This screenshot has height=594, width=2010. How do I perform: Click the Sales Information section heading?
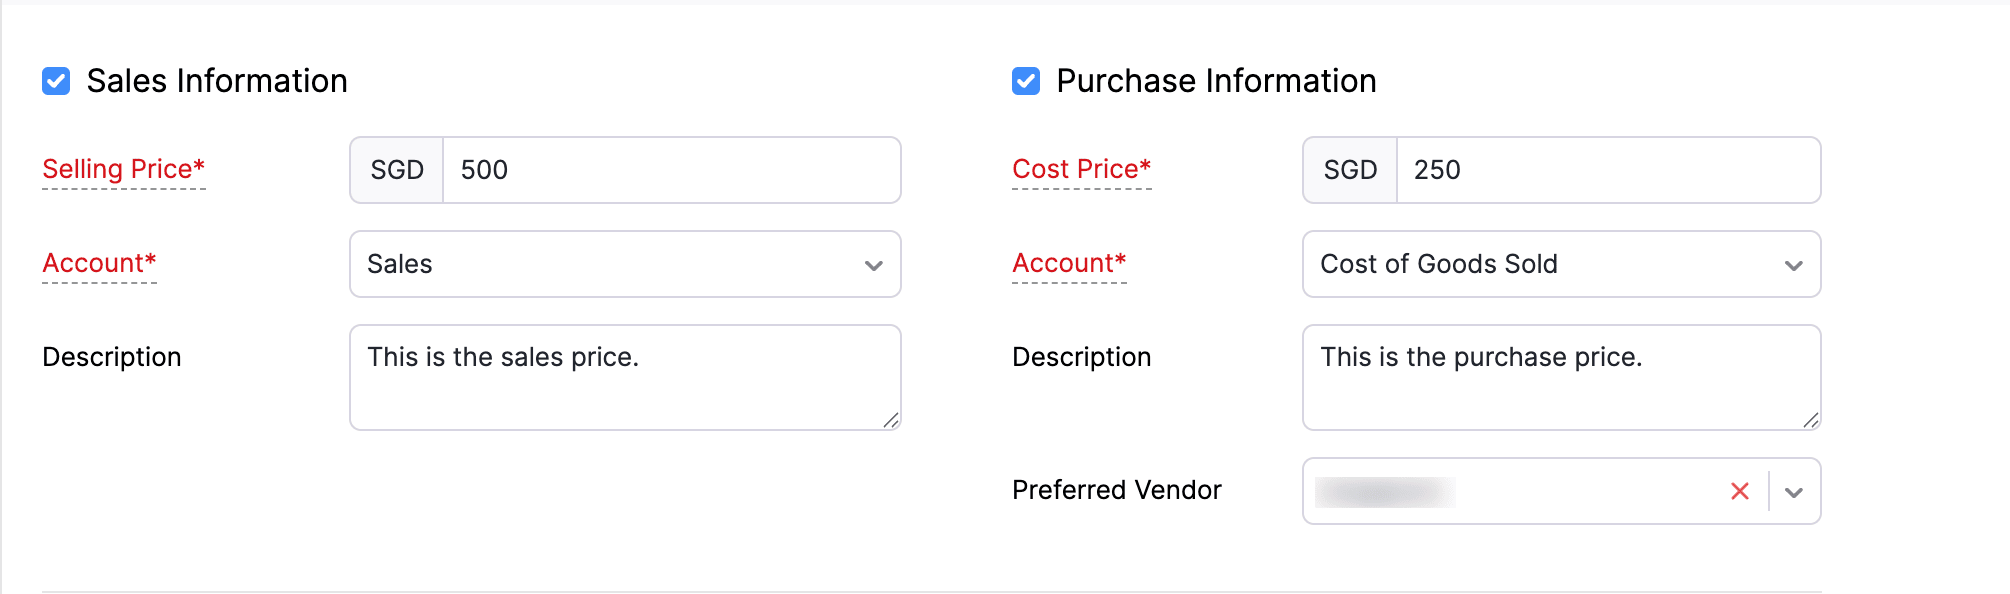click(216, 80)
